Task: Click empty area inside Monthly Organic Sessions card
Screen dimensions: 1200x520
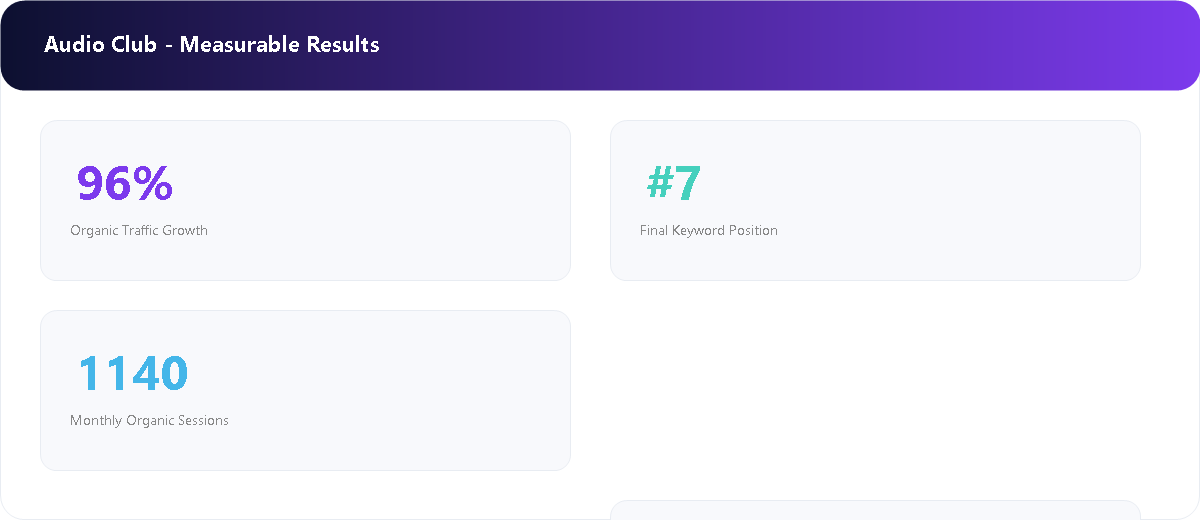Action: pos(400,390)
